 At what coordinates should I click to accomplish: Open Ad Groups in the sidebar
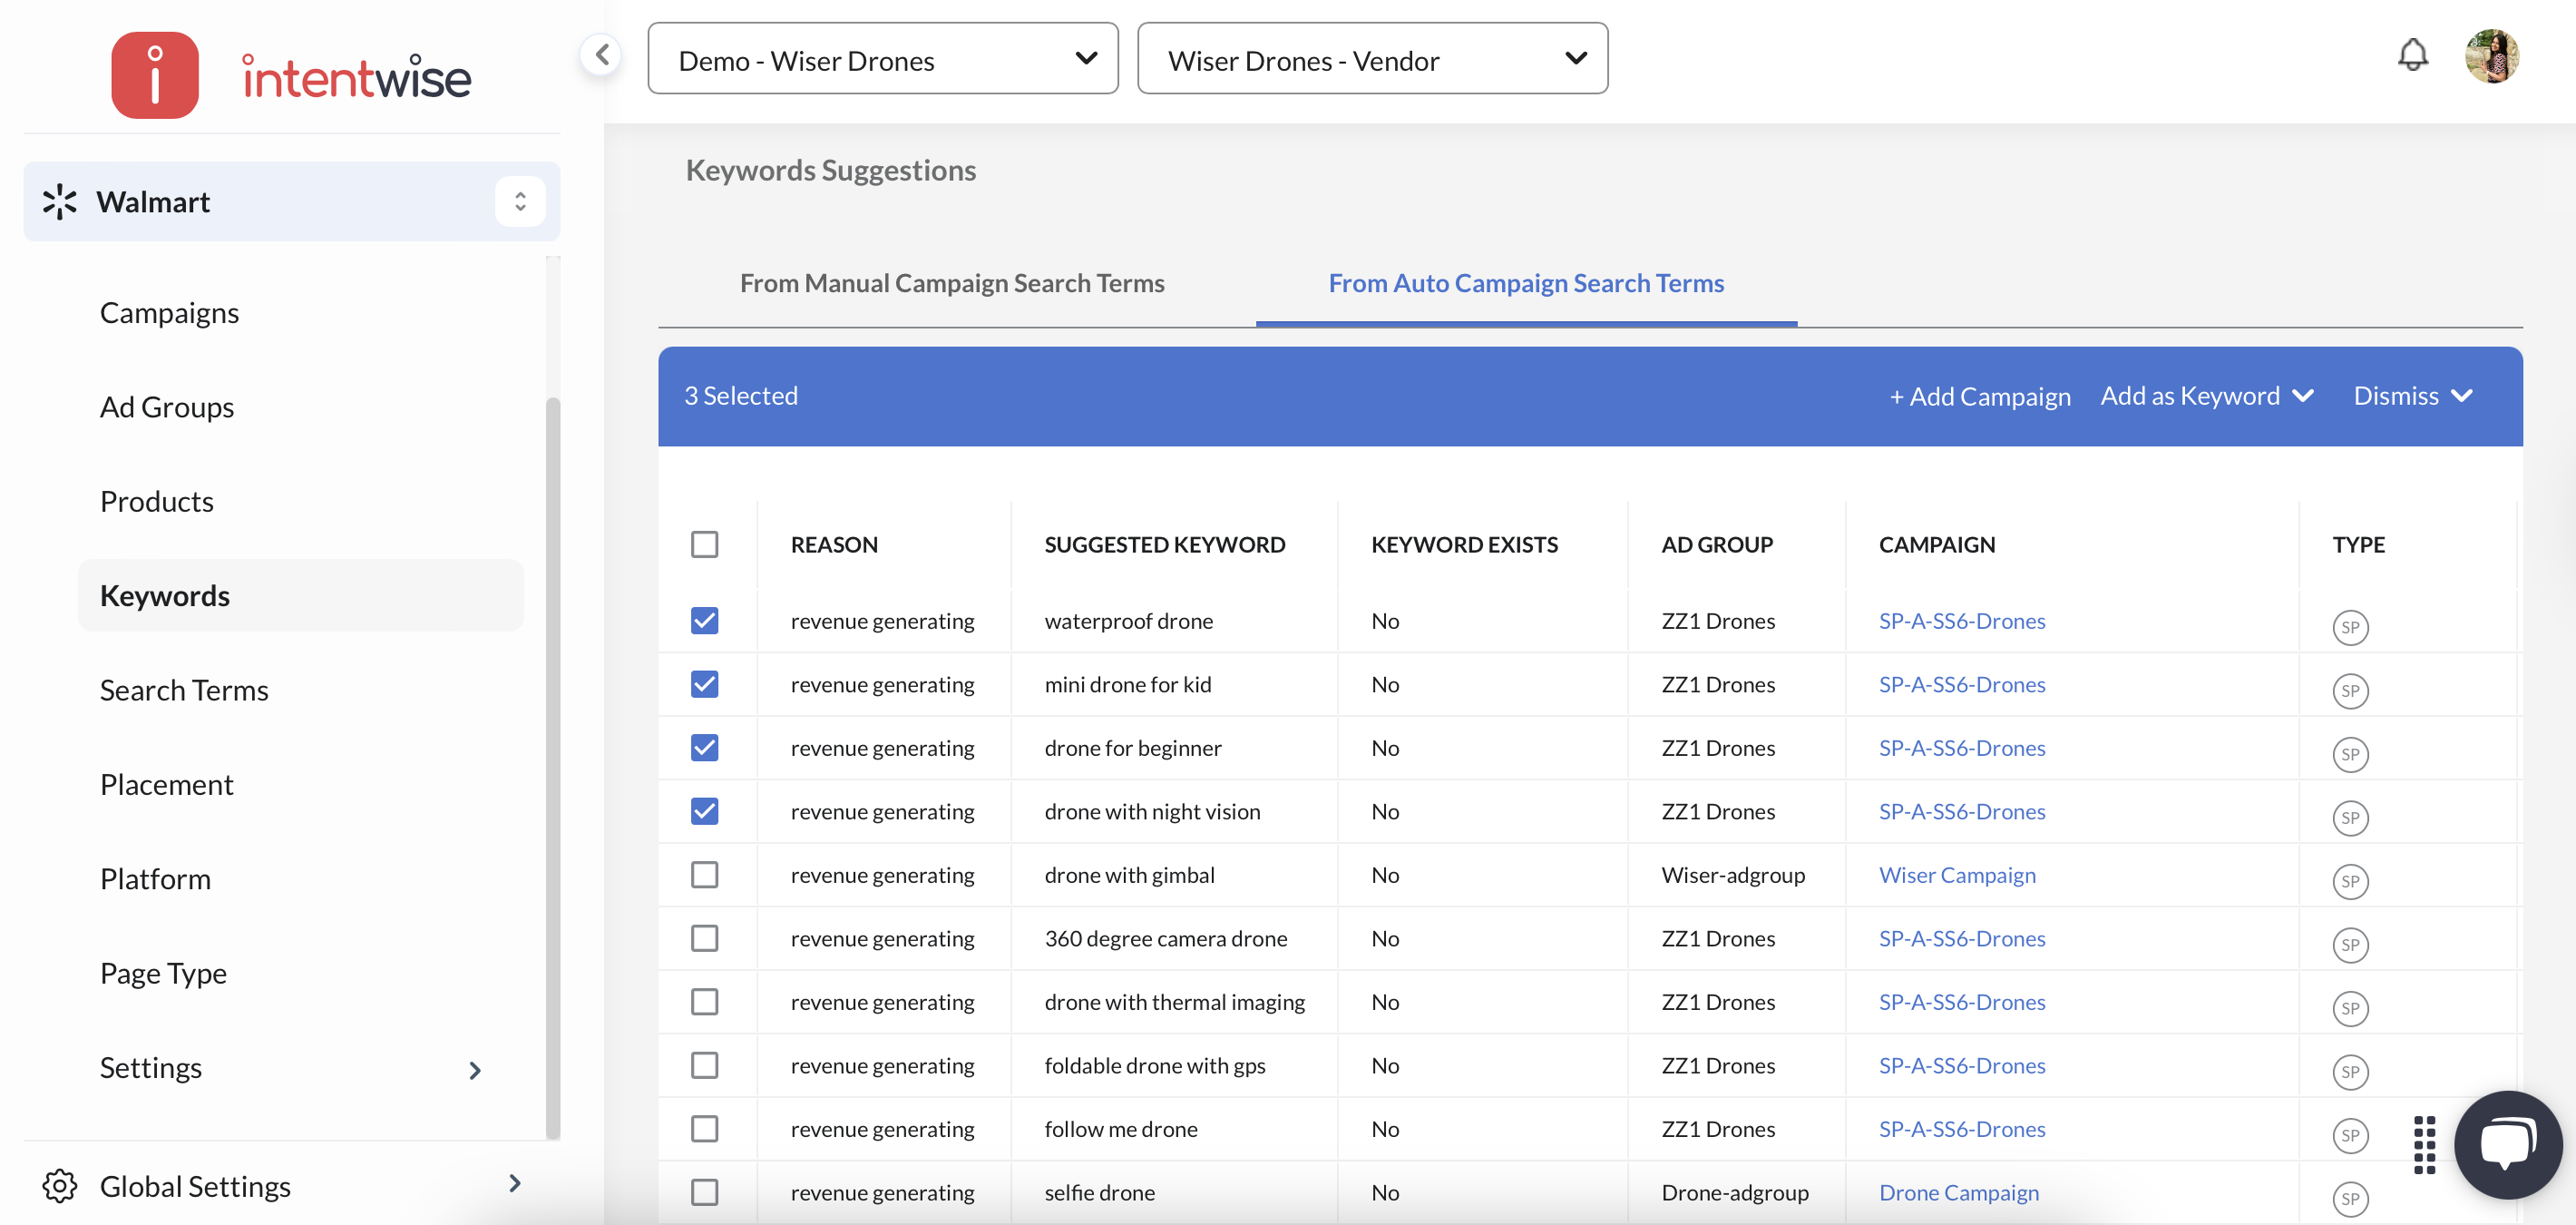click(x=167, y=407)
